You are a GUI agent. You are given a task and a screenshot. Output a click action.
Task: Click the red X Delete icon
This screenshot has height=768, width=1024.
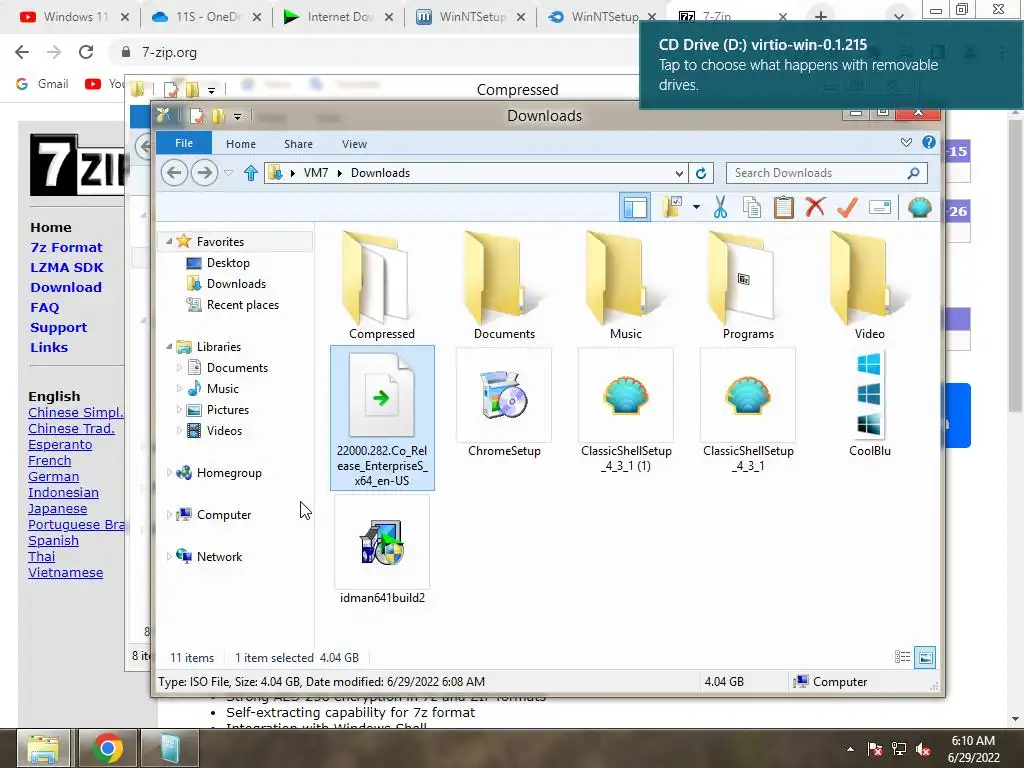[815, 207]
